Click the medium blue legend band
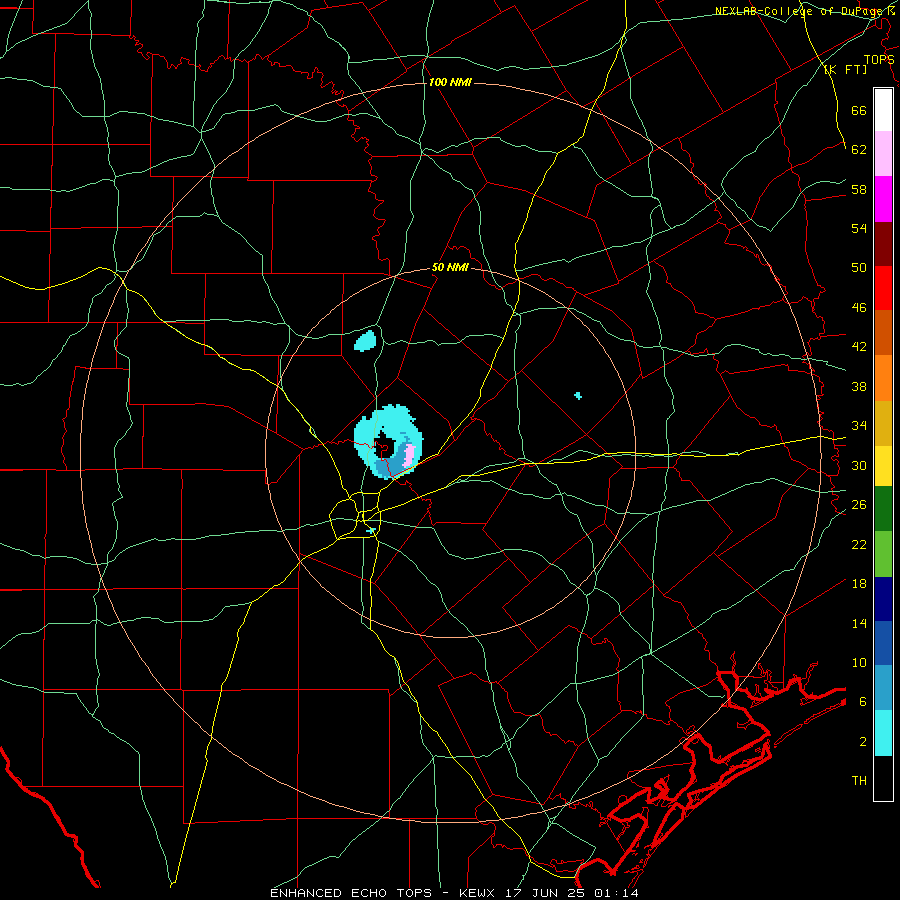 click(883, 643)
